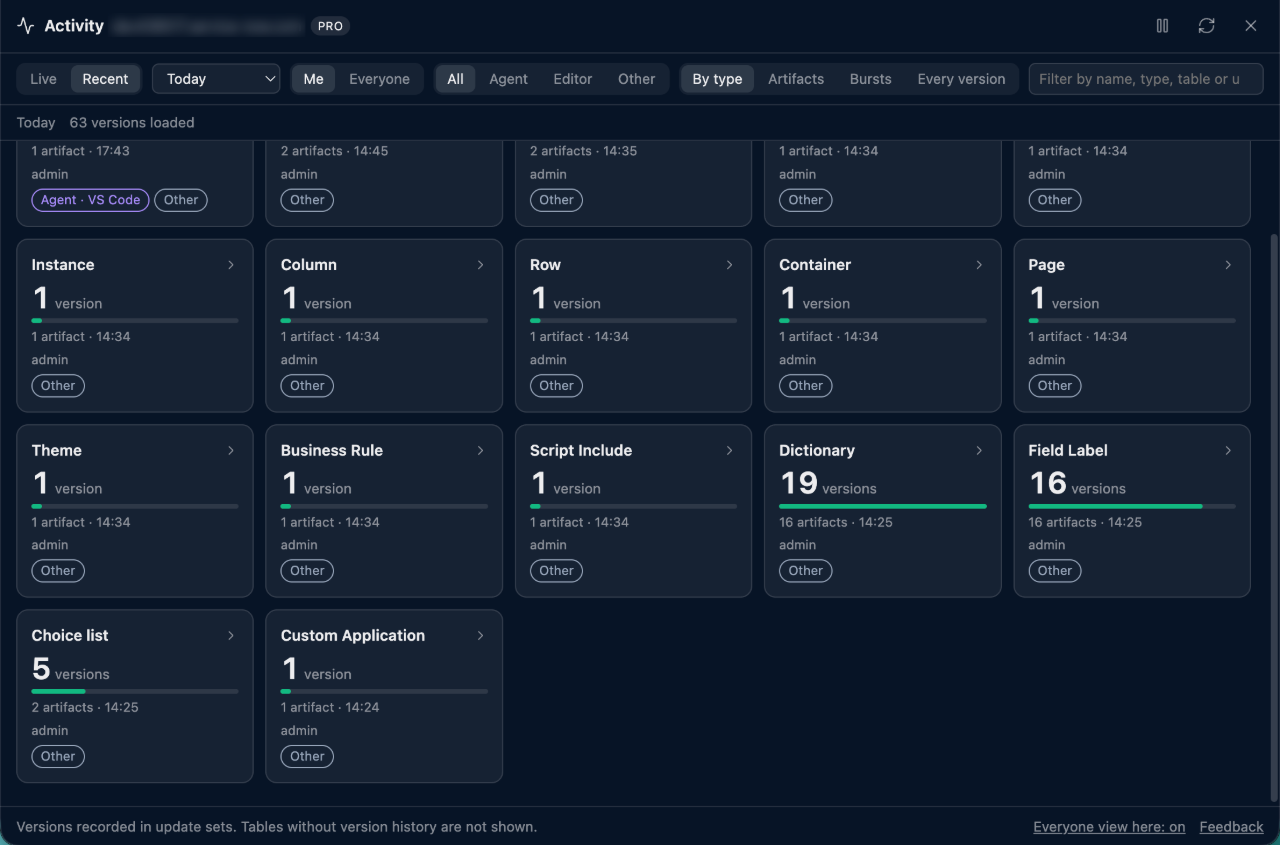
Task: Click the '19 versions' count on Dictionary
Action: pyautogui.click(x=828, y=483)
